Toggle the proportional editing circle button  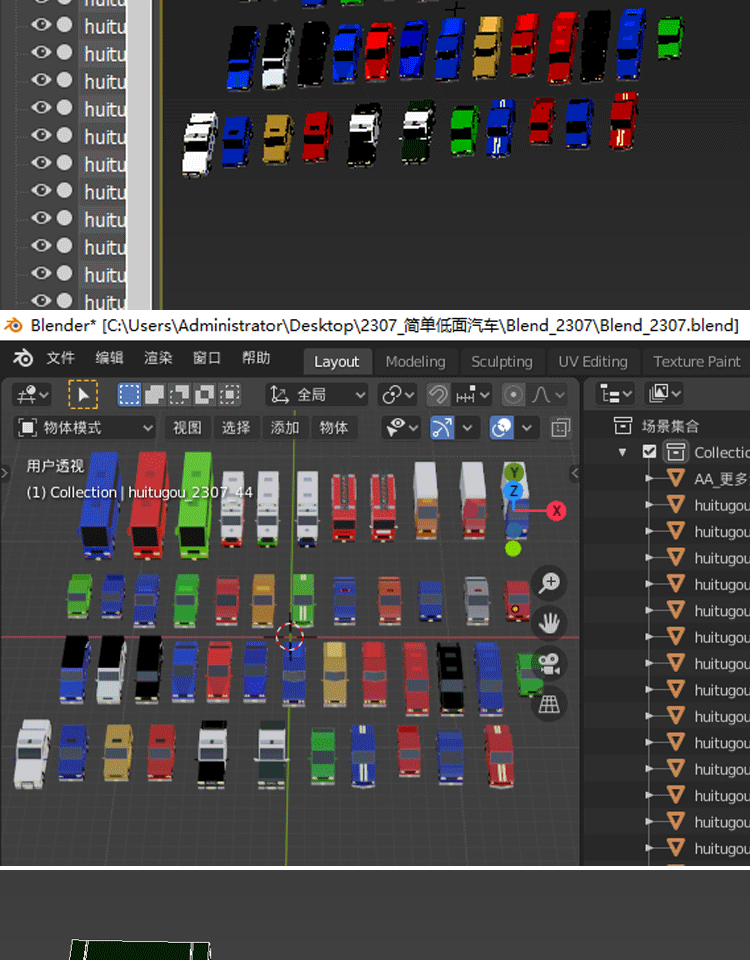click(x=513, y=395)
